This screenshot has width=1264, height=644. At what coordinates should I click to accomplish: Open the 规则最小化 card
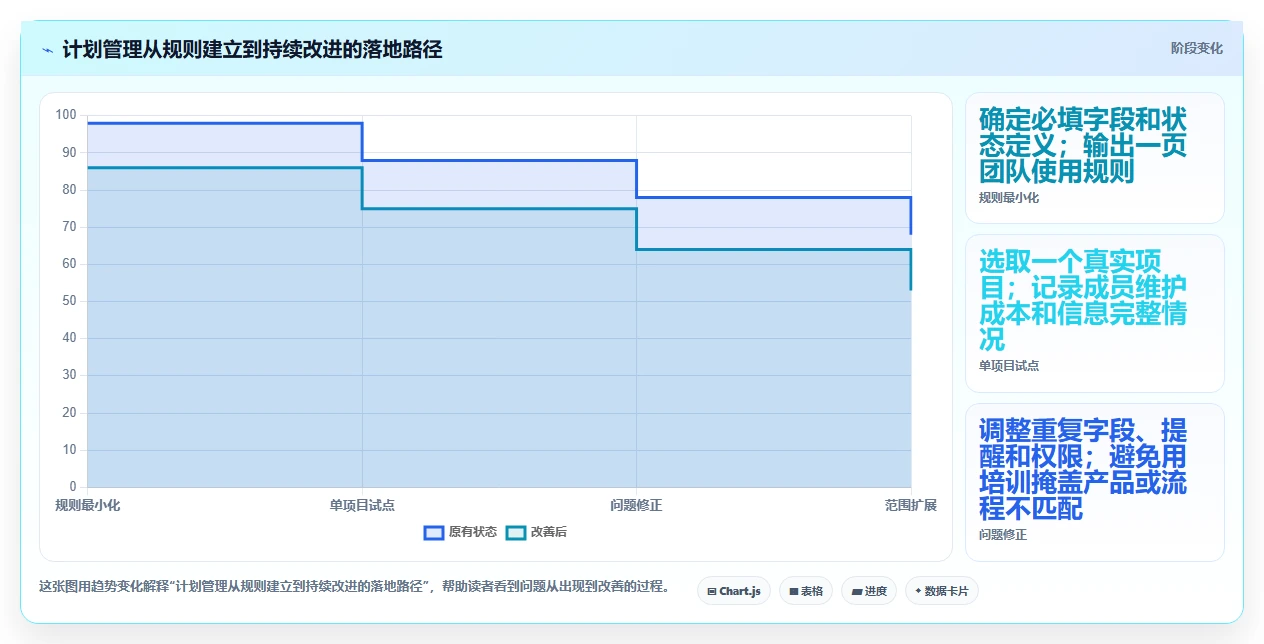click(1094, 158)
